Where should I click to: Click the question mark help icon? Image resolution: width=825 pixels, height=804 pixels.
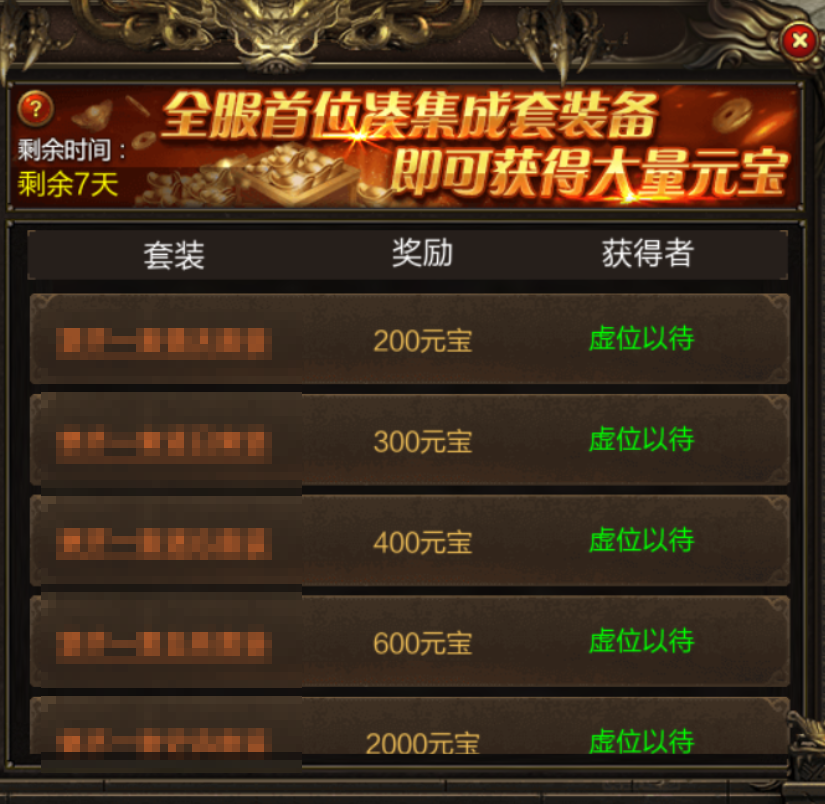pos(35,109)
